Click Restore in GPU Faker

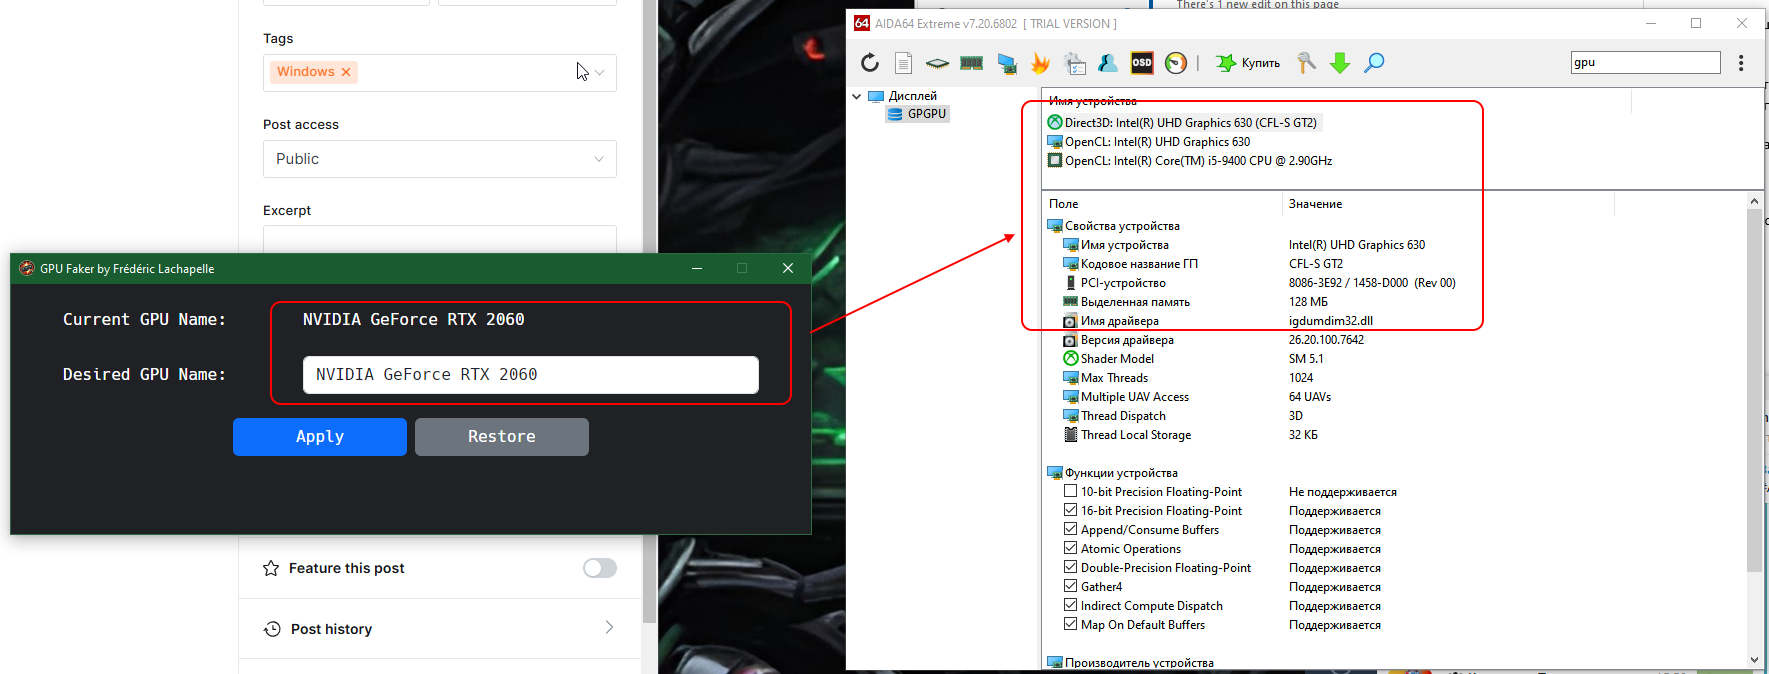pos(502,437)
